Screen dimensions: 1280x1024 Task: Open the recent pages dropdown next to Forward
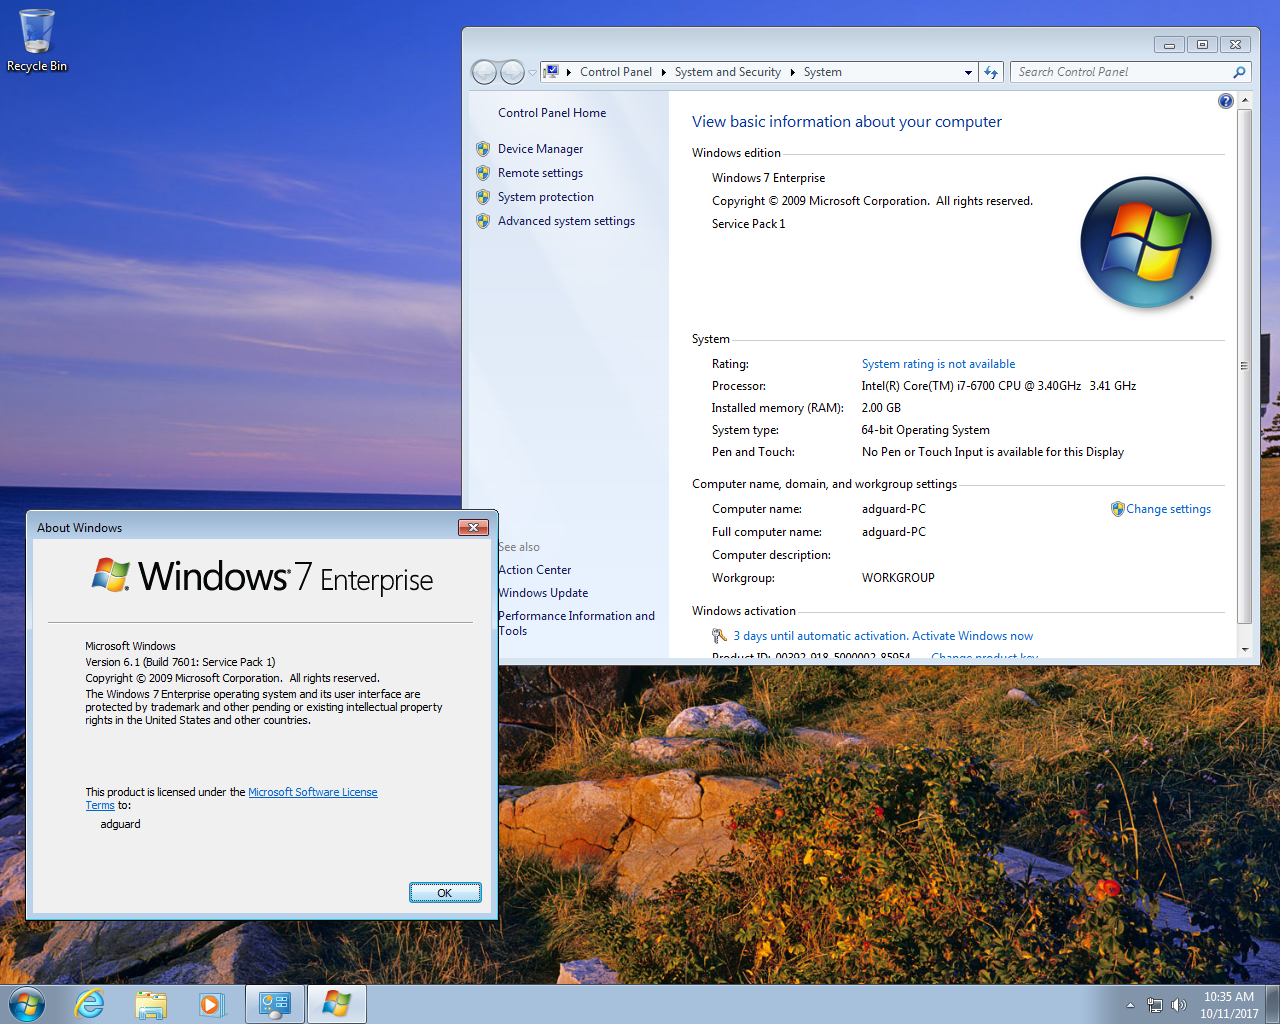point(532,73)
